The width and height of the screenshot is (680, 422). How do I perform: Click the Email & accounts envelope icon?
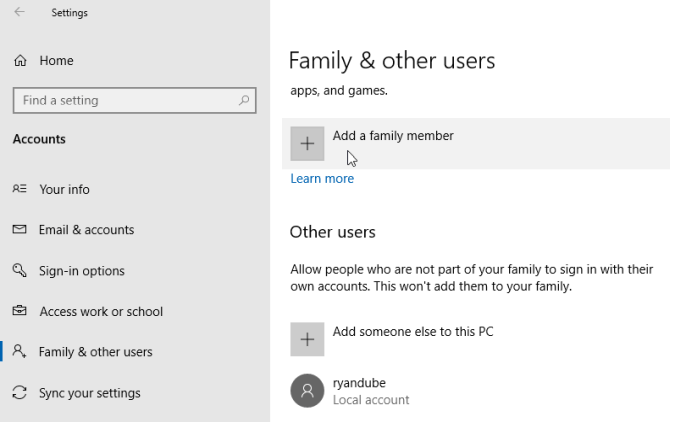point(19,230)
